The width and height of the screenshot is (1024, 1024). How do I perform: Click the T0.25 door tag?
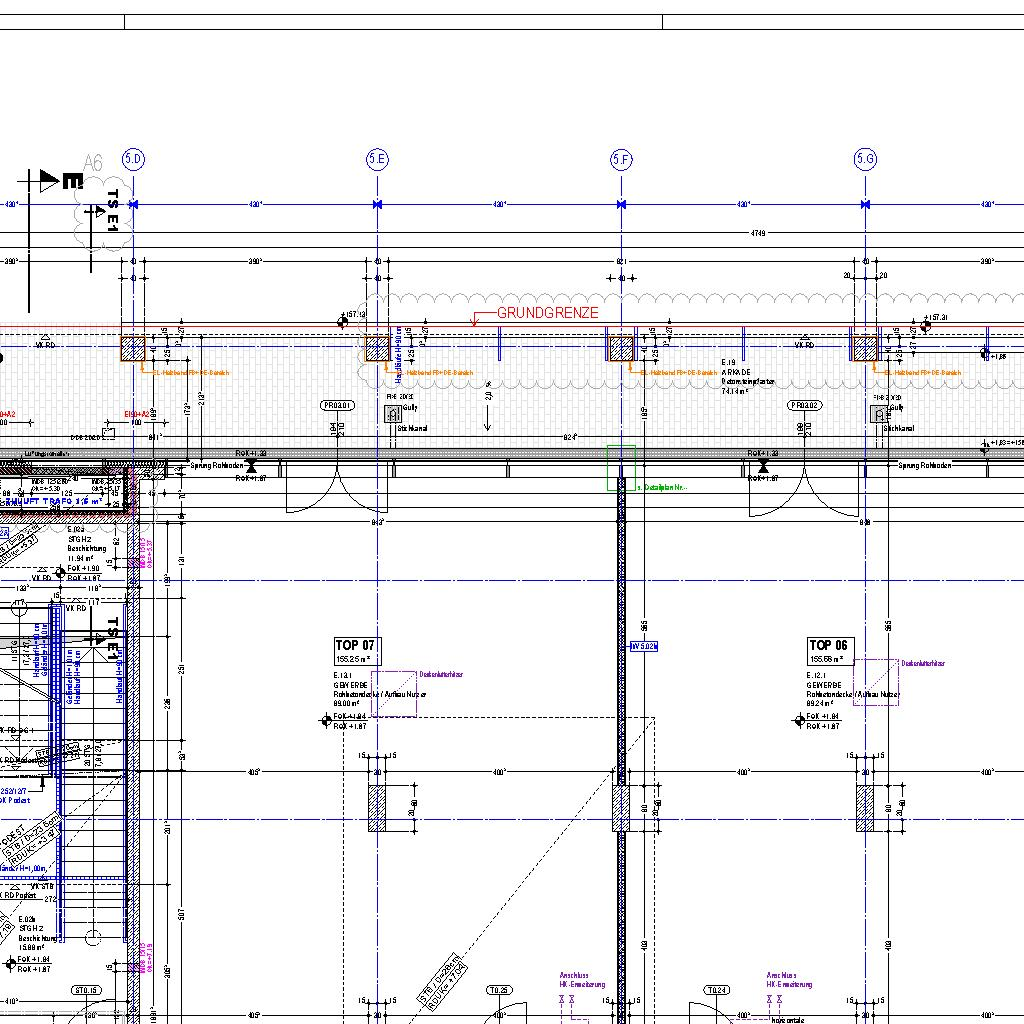500,990
